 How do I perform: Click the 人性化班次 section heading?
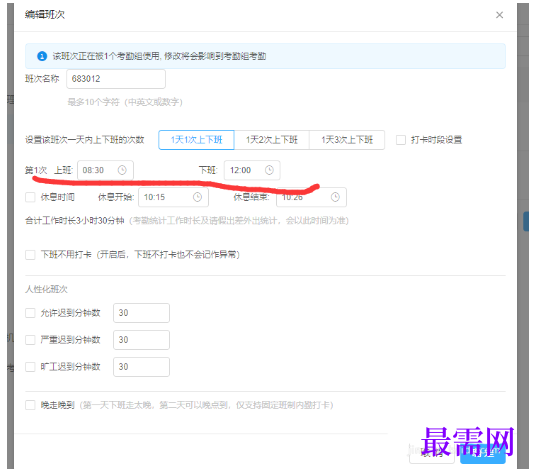(46, 289)
